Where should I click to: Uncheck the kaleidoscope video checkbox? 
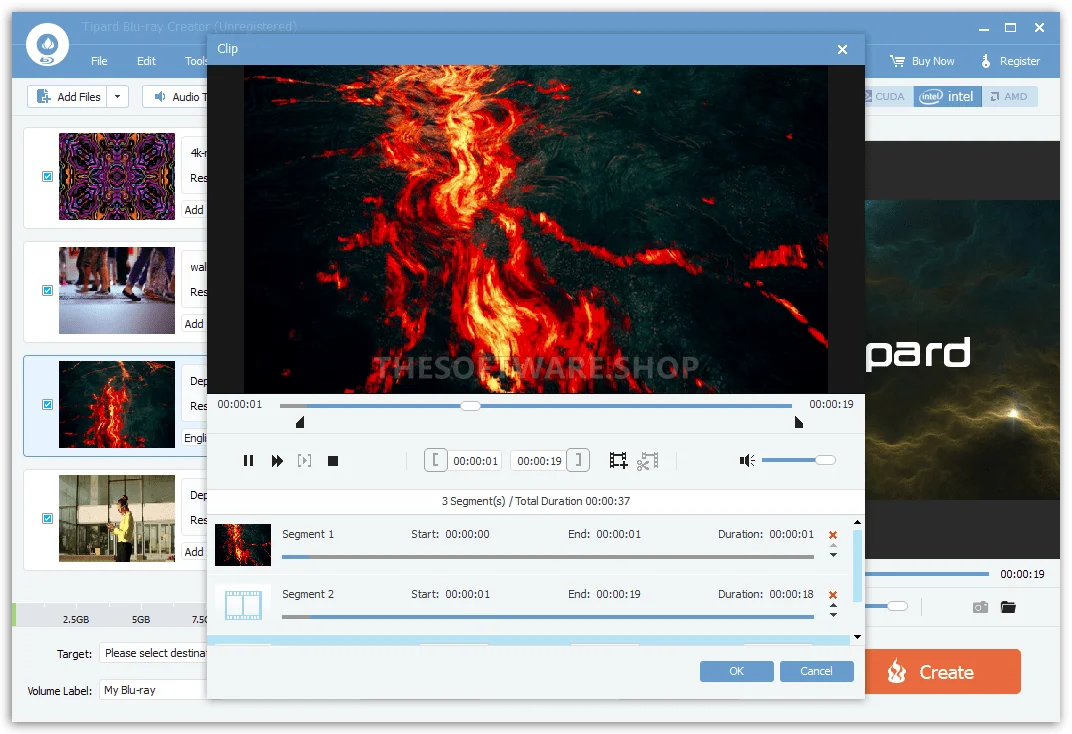click(x=47, y=176)
